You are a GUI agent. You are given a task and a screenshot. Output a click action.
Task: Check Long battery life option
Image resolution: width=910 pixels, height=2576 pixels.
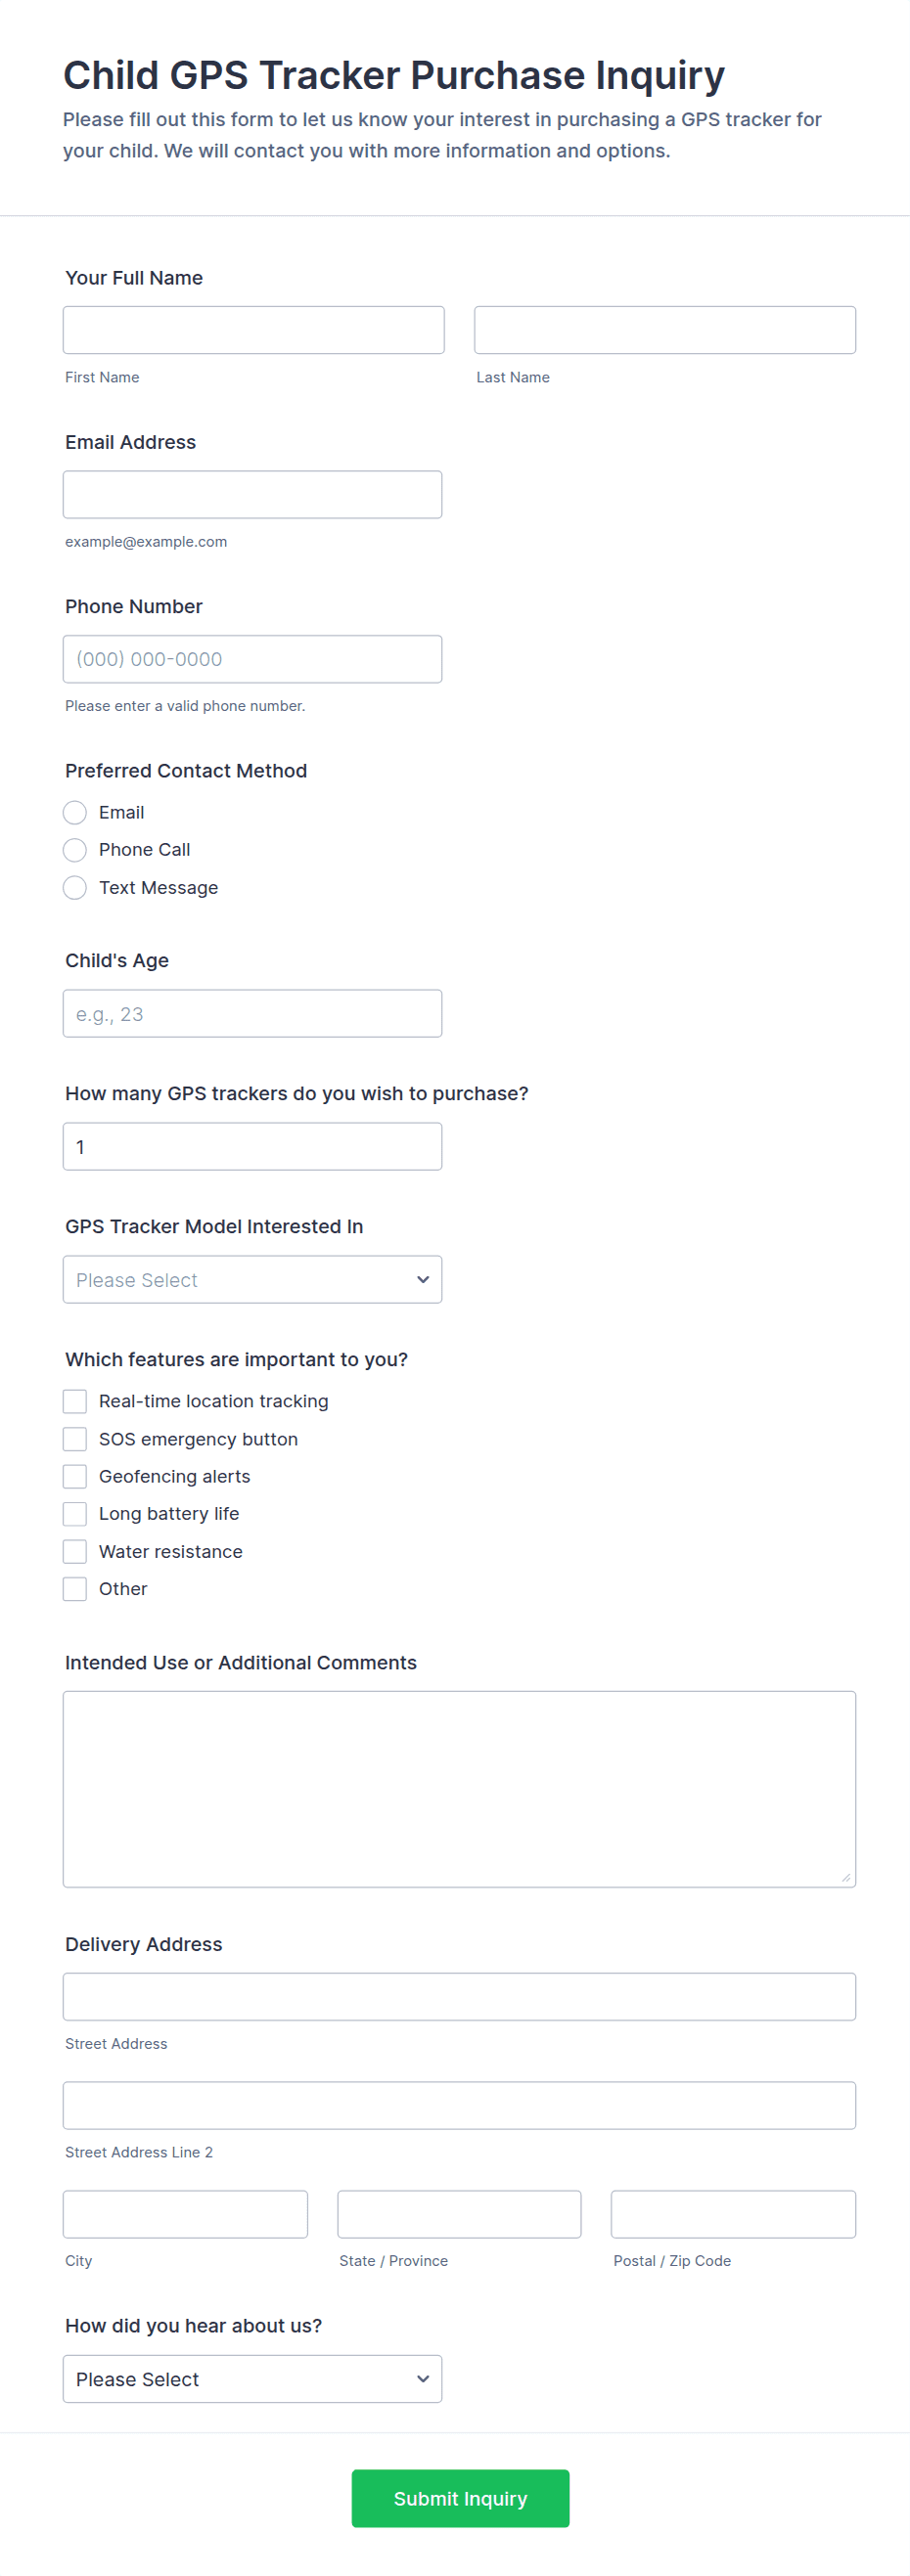(x=75, y=1514)
